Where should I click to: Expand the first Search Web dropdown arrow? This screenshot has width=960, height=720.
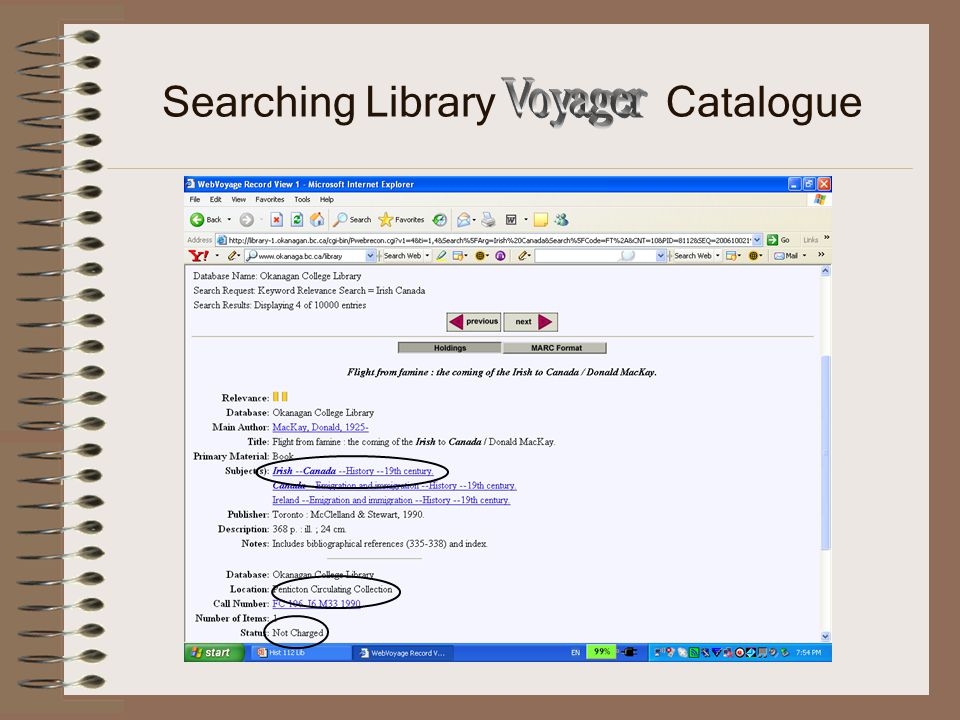click(427, 256)
